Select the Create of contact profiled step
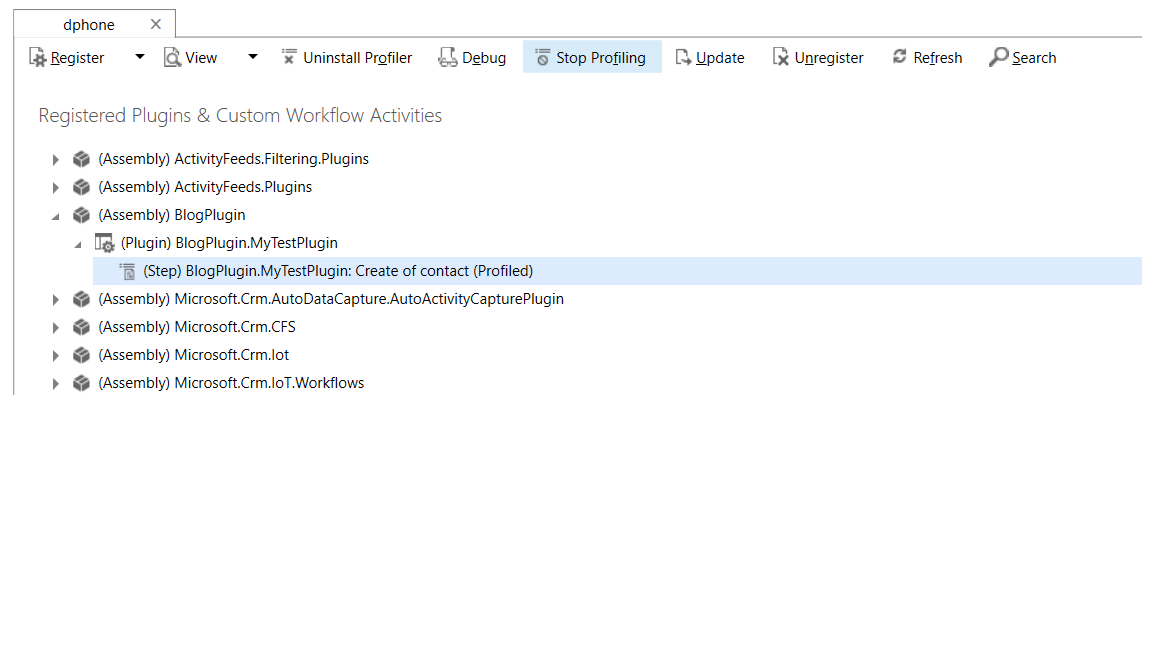The image size is (1152, 648). point(338,271)
